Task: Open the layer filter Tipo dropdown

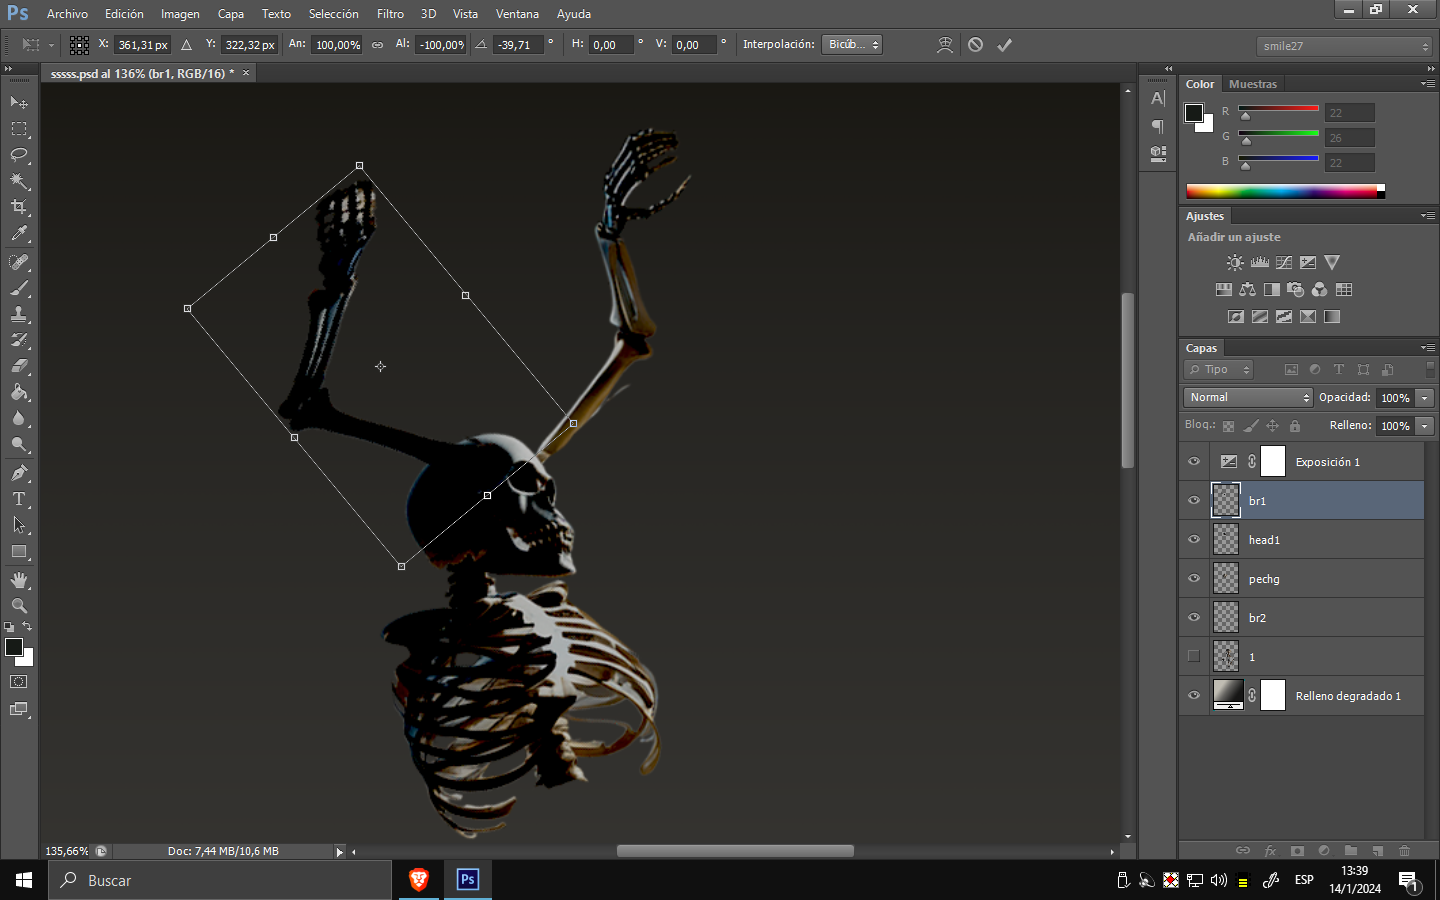Action: coord(1219,370)
